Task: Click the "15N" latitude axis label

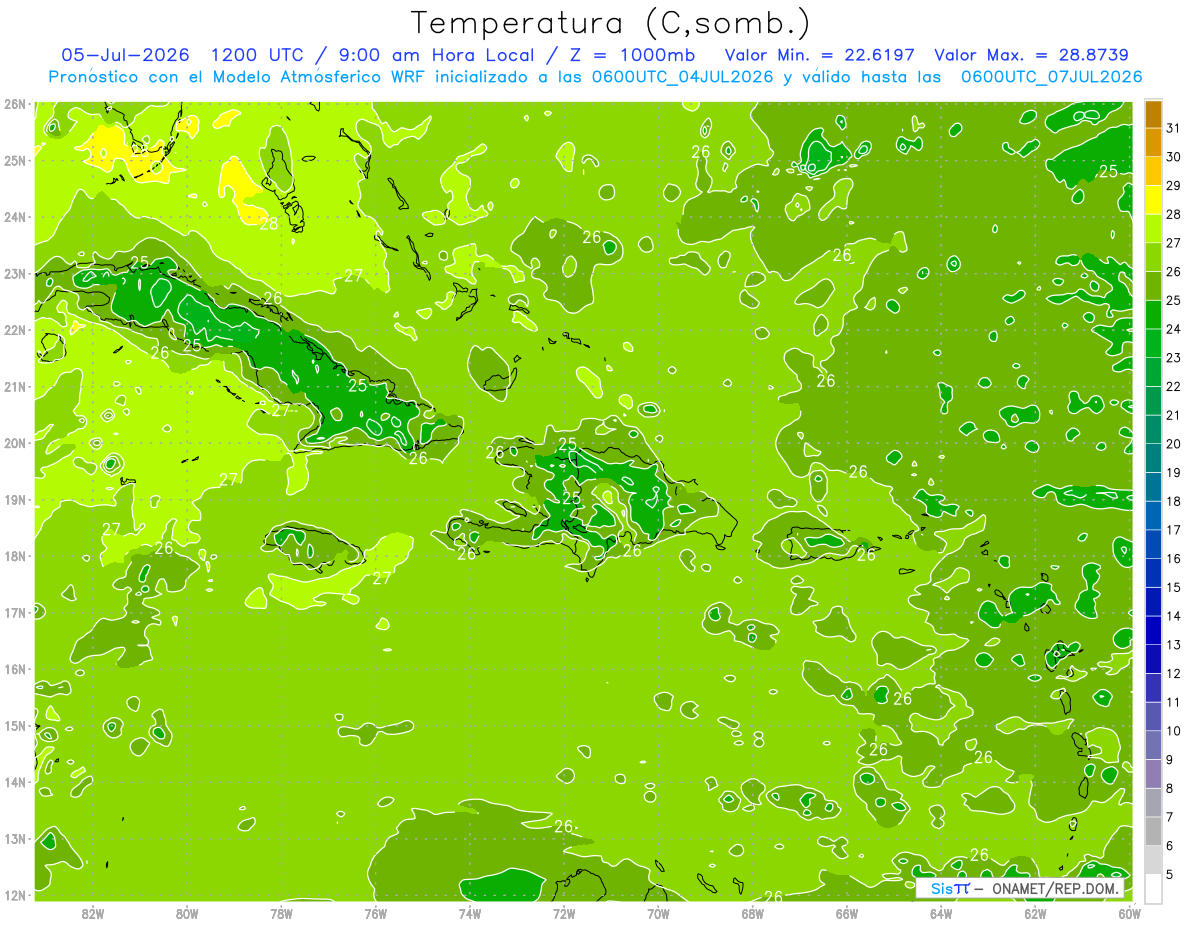Action: point(15,726)
